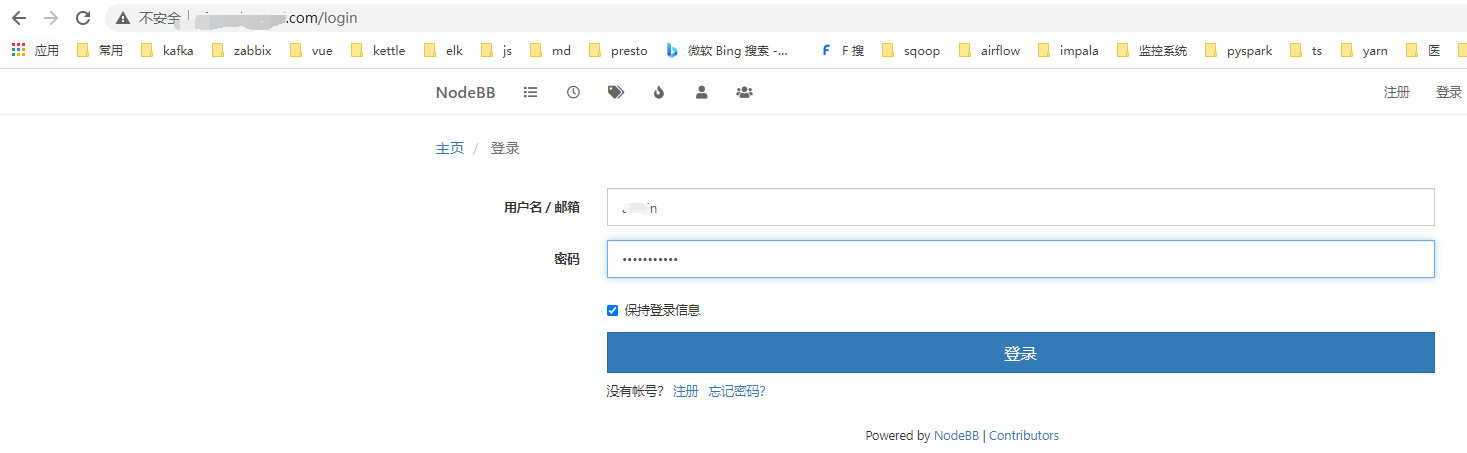Open the 常用 bookmark folder

coord(100,50)
